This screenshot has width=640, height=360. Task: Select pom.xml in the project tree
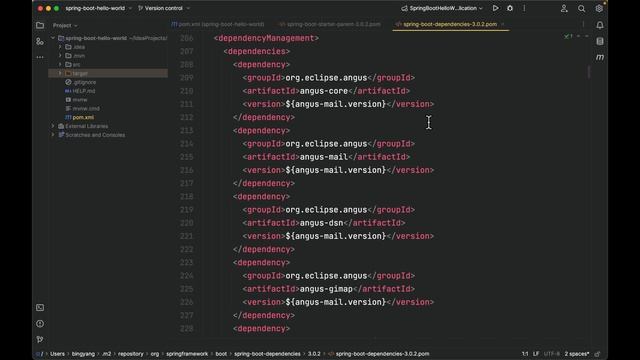[83, 117]
